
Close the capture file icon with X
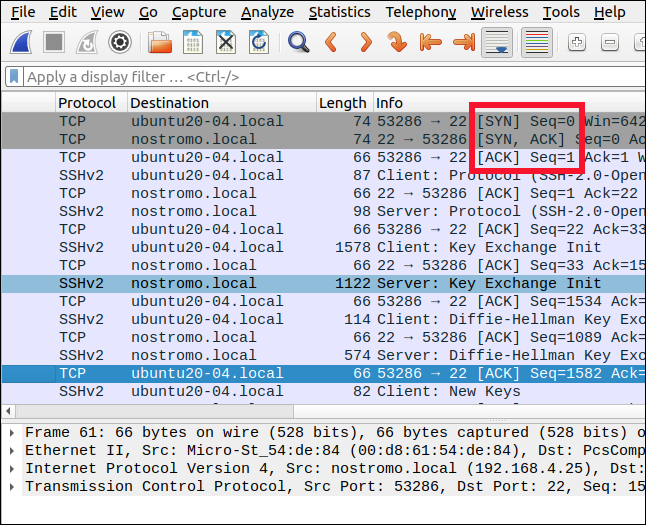click(x=226, y=42)
